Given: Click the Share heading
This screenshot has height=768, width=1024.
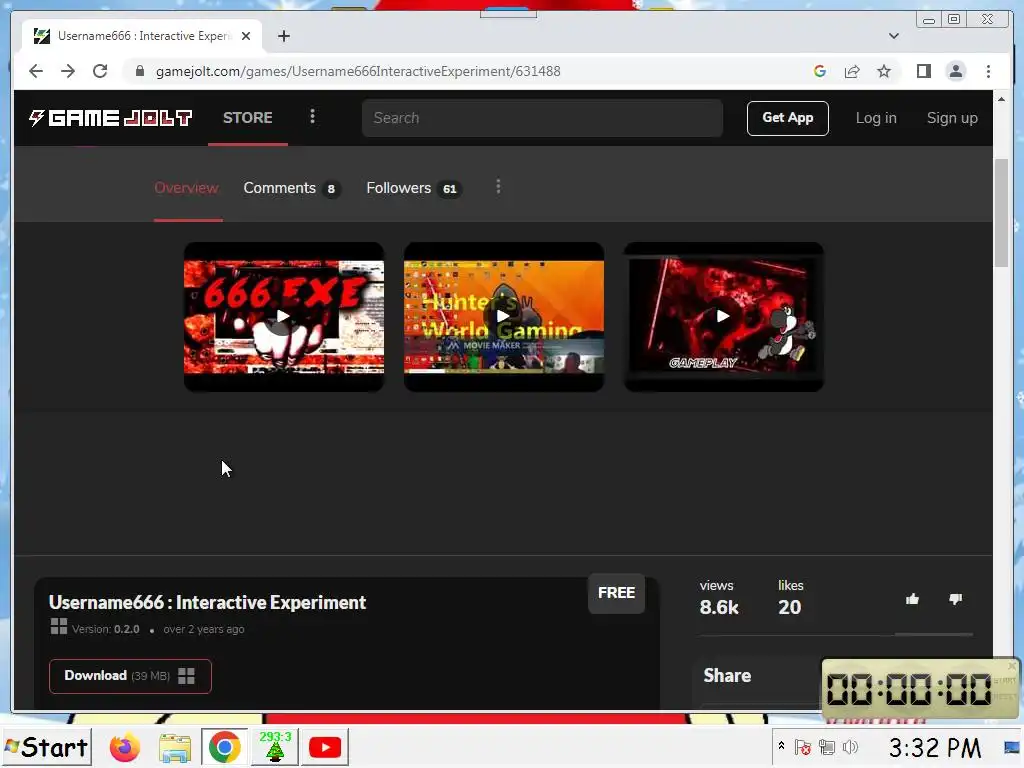Looking at the screenshot, I should [727, 675].
